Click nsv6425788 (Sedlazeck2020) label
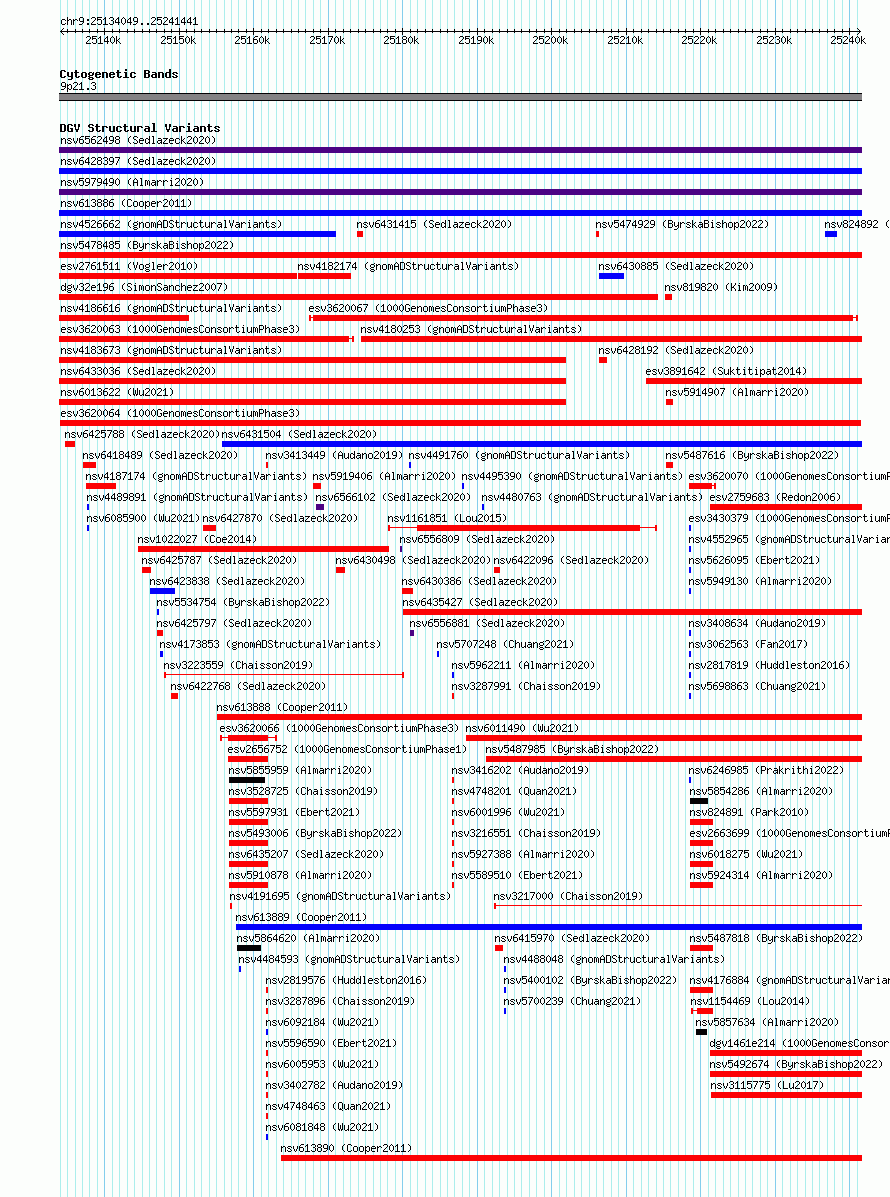890x1197 pixels. 142,434
